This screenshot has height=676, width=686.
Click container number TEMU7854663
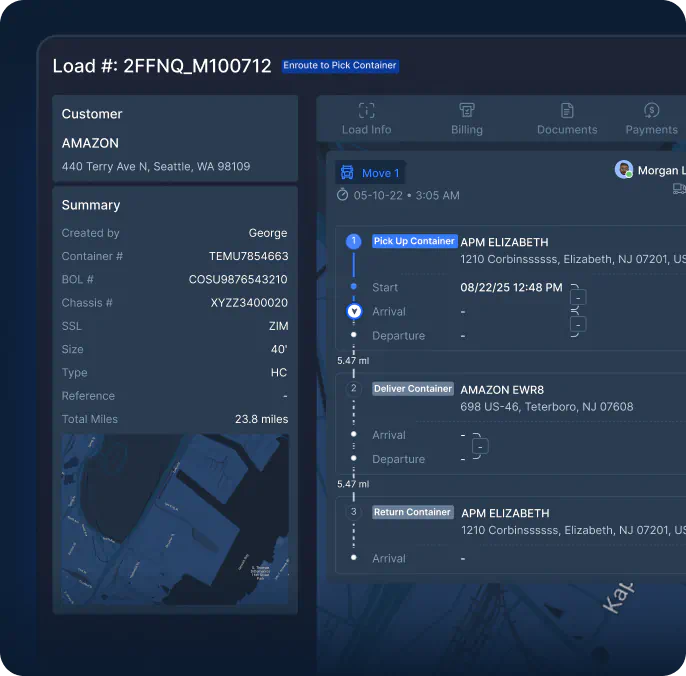pyautogui.click(x=248, y=256)
